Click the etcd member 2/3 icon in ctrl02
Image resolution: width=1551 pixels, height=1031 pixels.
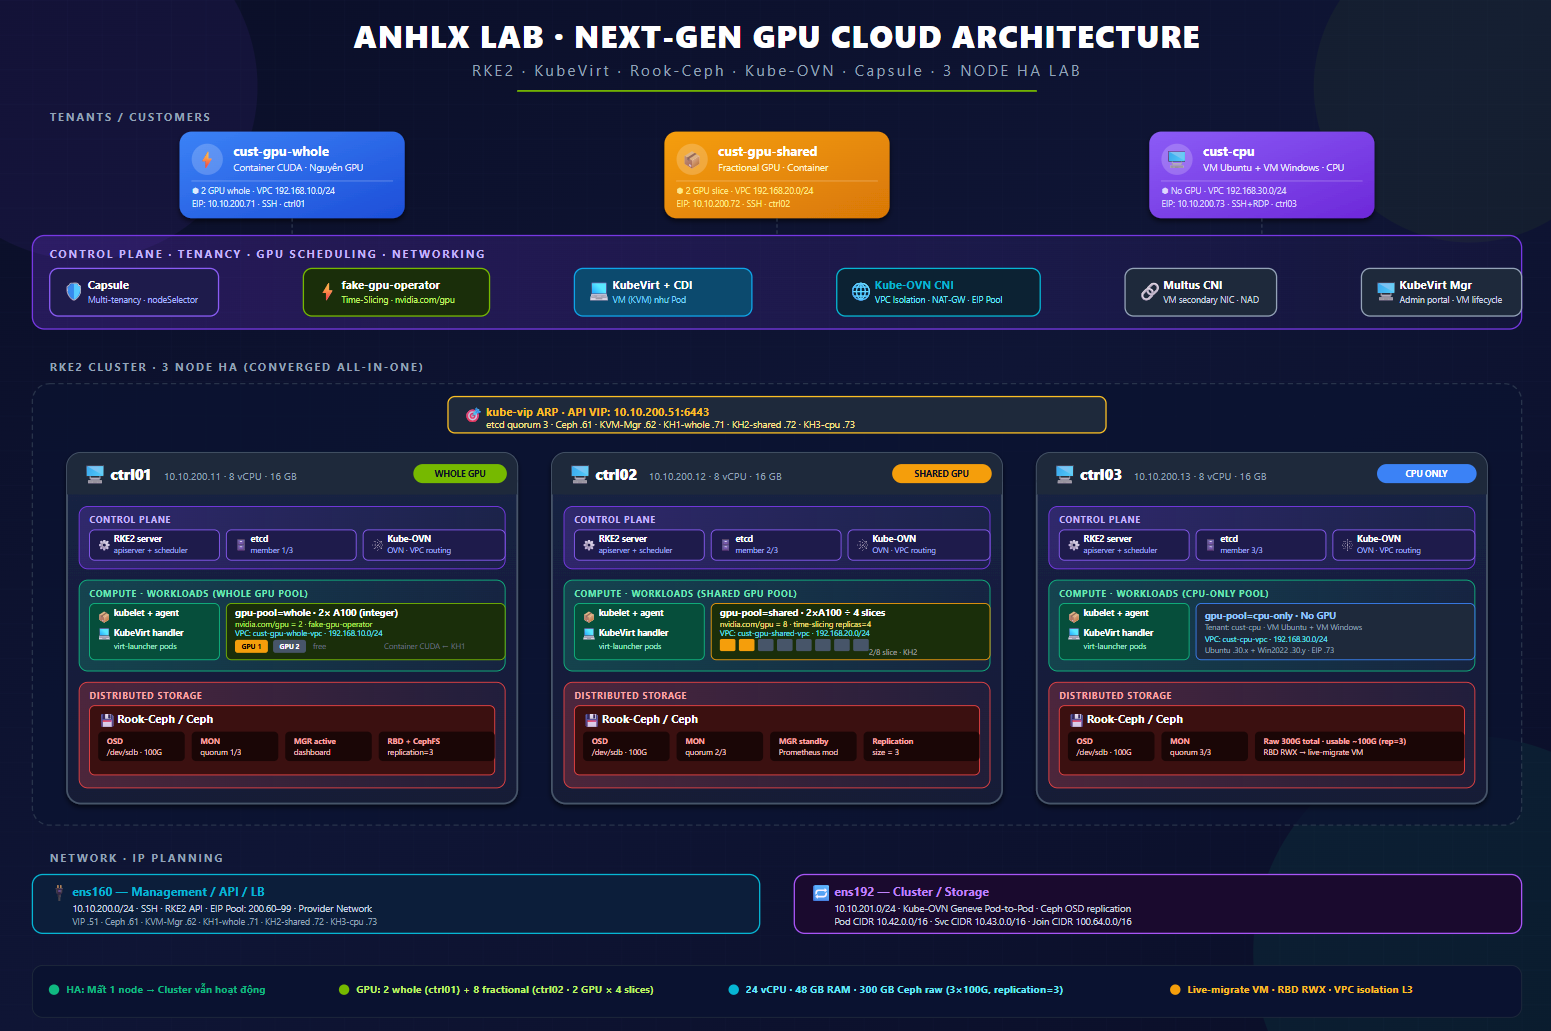[x=725, y=545]
